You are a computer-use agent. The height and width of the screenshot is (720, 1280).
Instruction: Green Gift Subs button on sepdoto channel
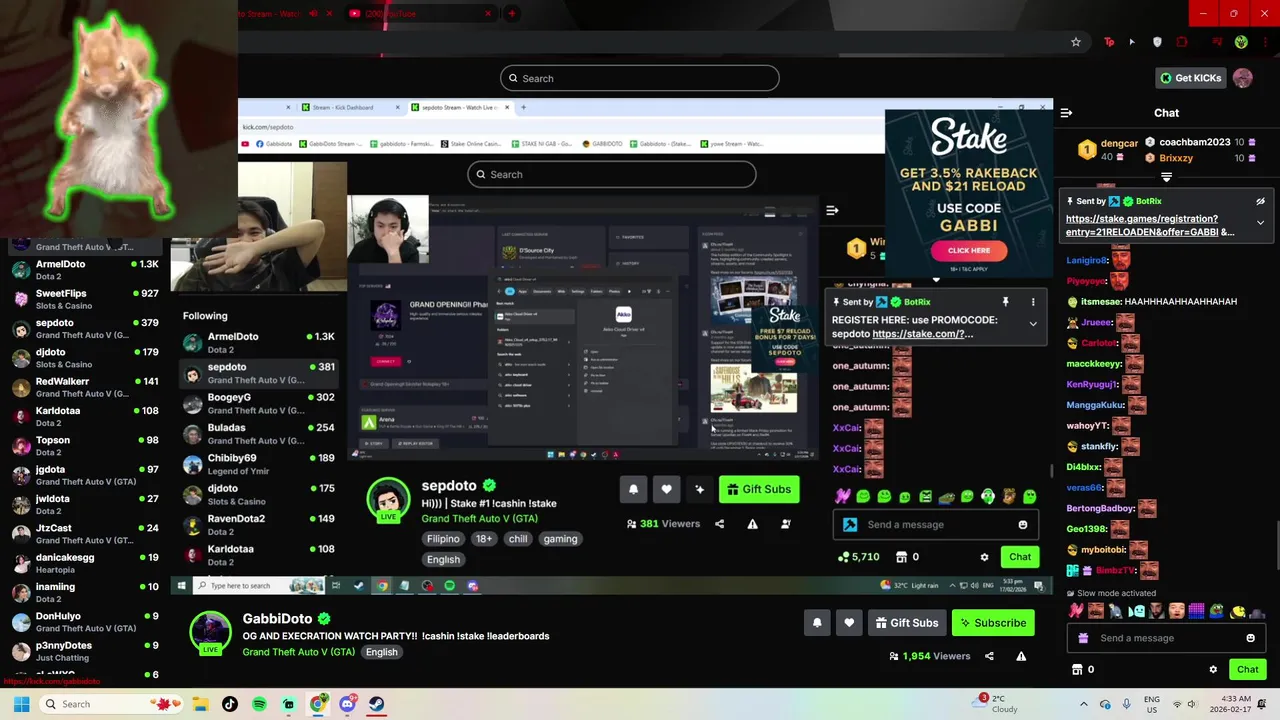(758, 489)
